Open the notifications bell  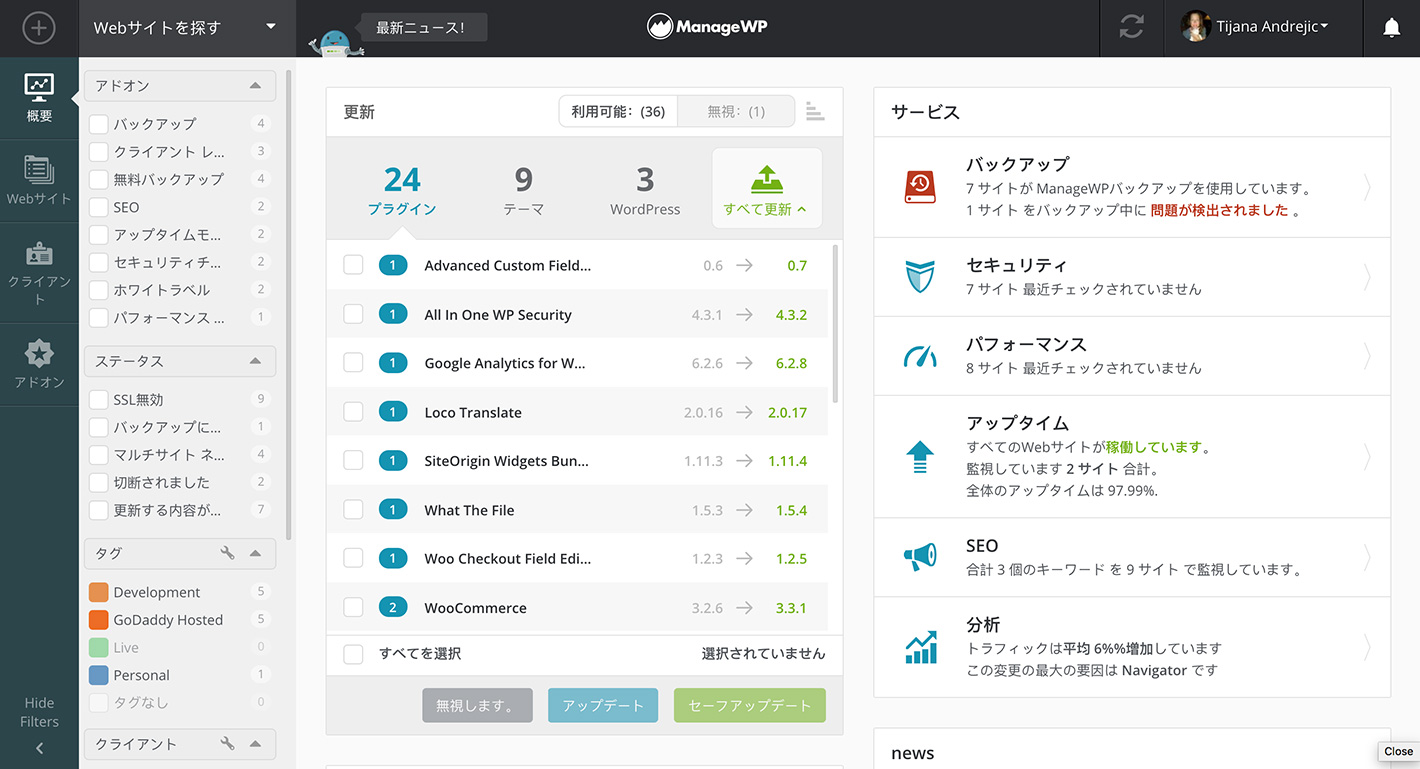pyautogui.click(x=1391, y=28)
